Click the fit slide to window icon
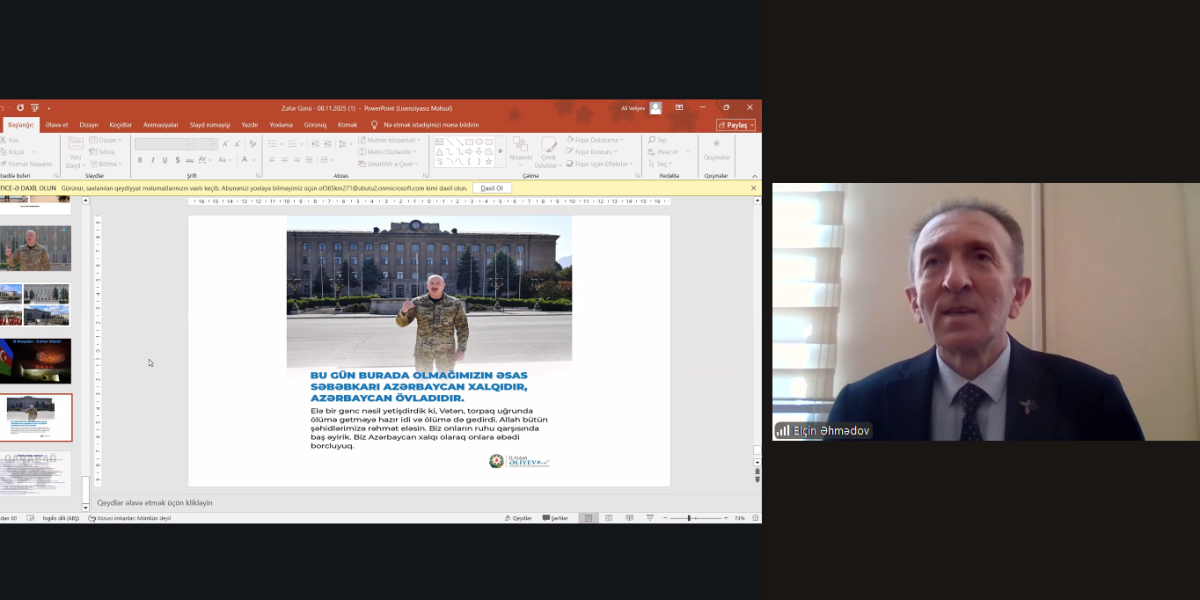The height and width of the screenshot is (600, 1200). (755, 518)
